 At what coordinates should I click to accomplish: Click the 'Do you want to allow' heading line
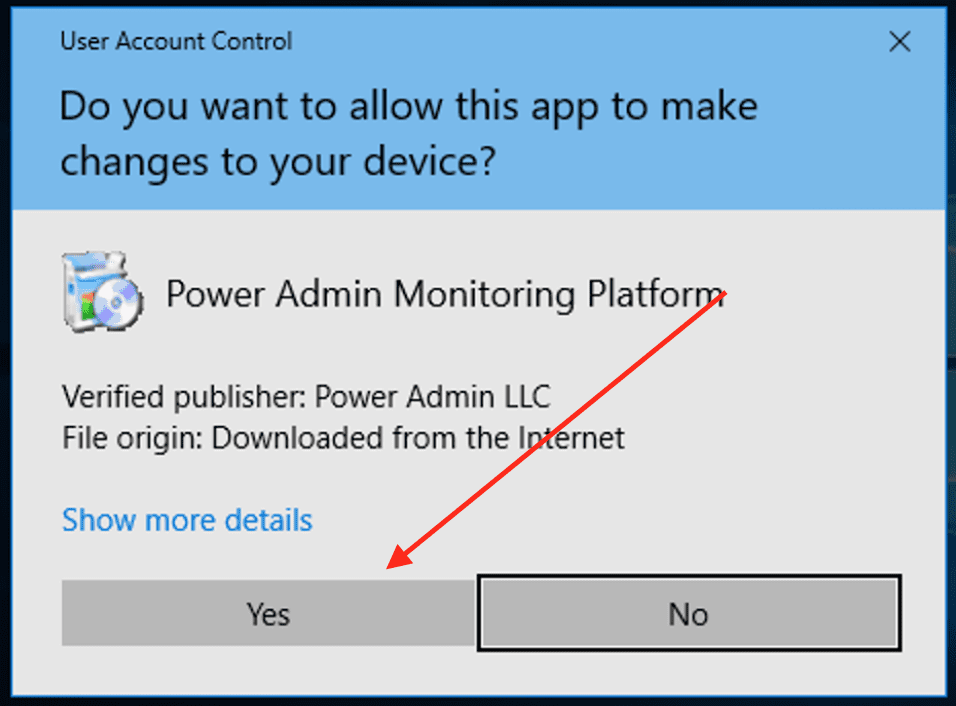(408, 106)
